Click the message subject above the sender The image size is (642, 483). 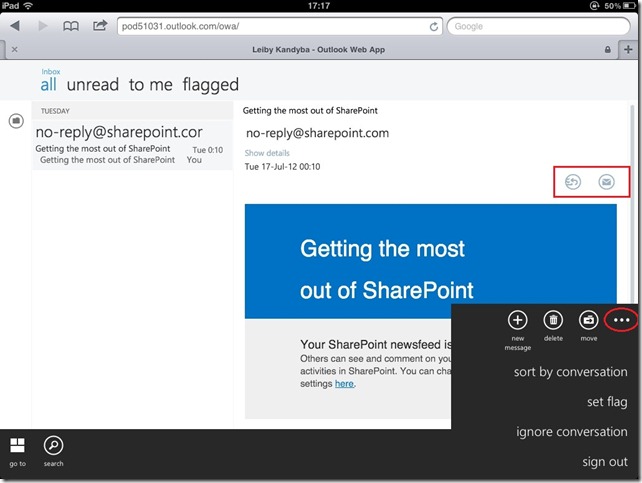pos(310,111)
